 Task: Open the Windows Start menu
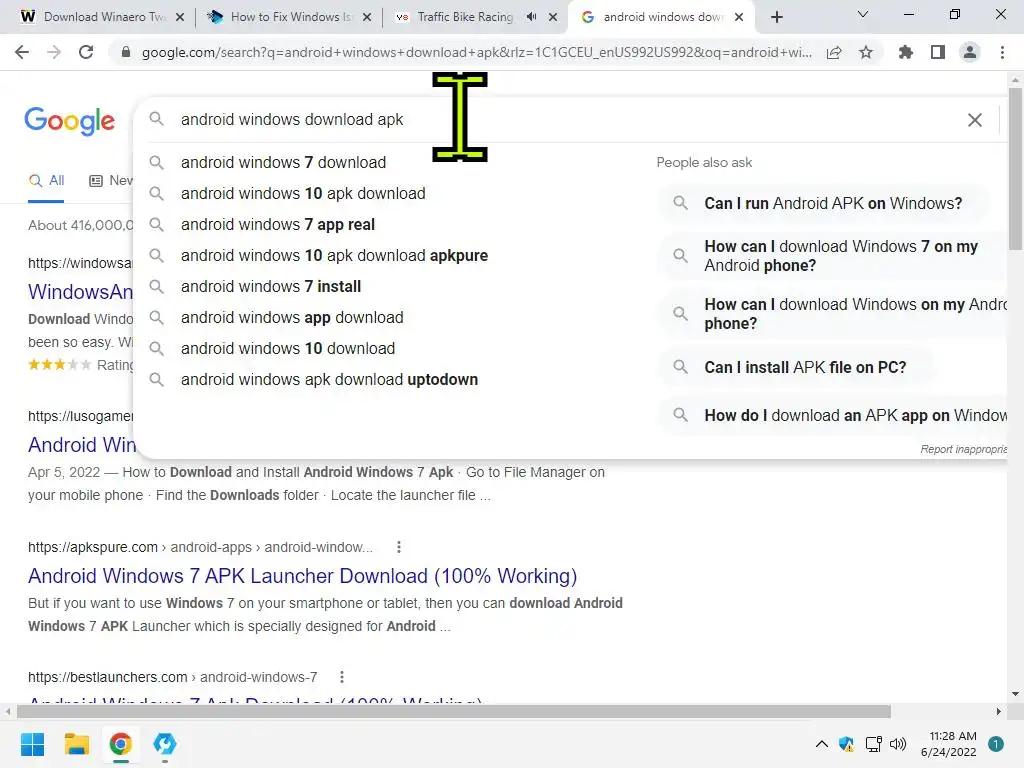[x=32, y=744]
